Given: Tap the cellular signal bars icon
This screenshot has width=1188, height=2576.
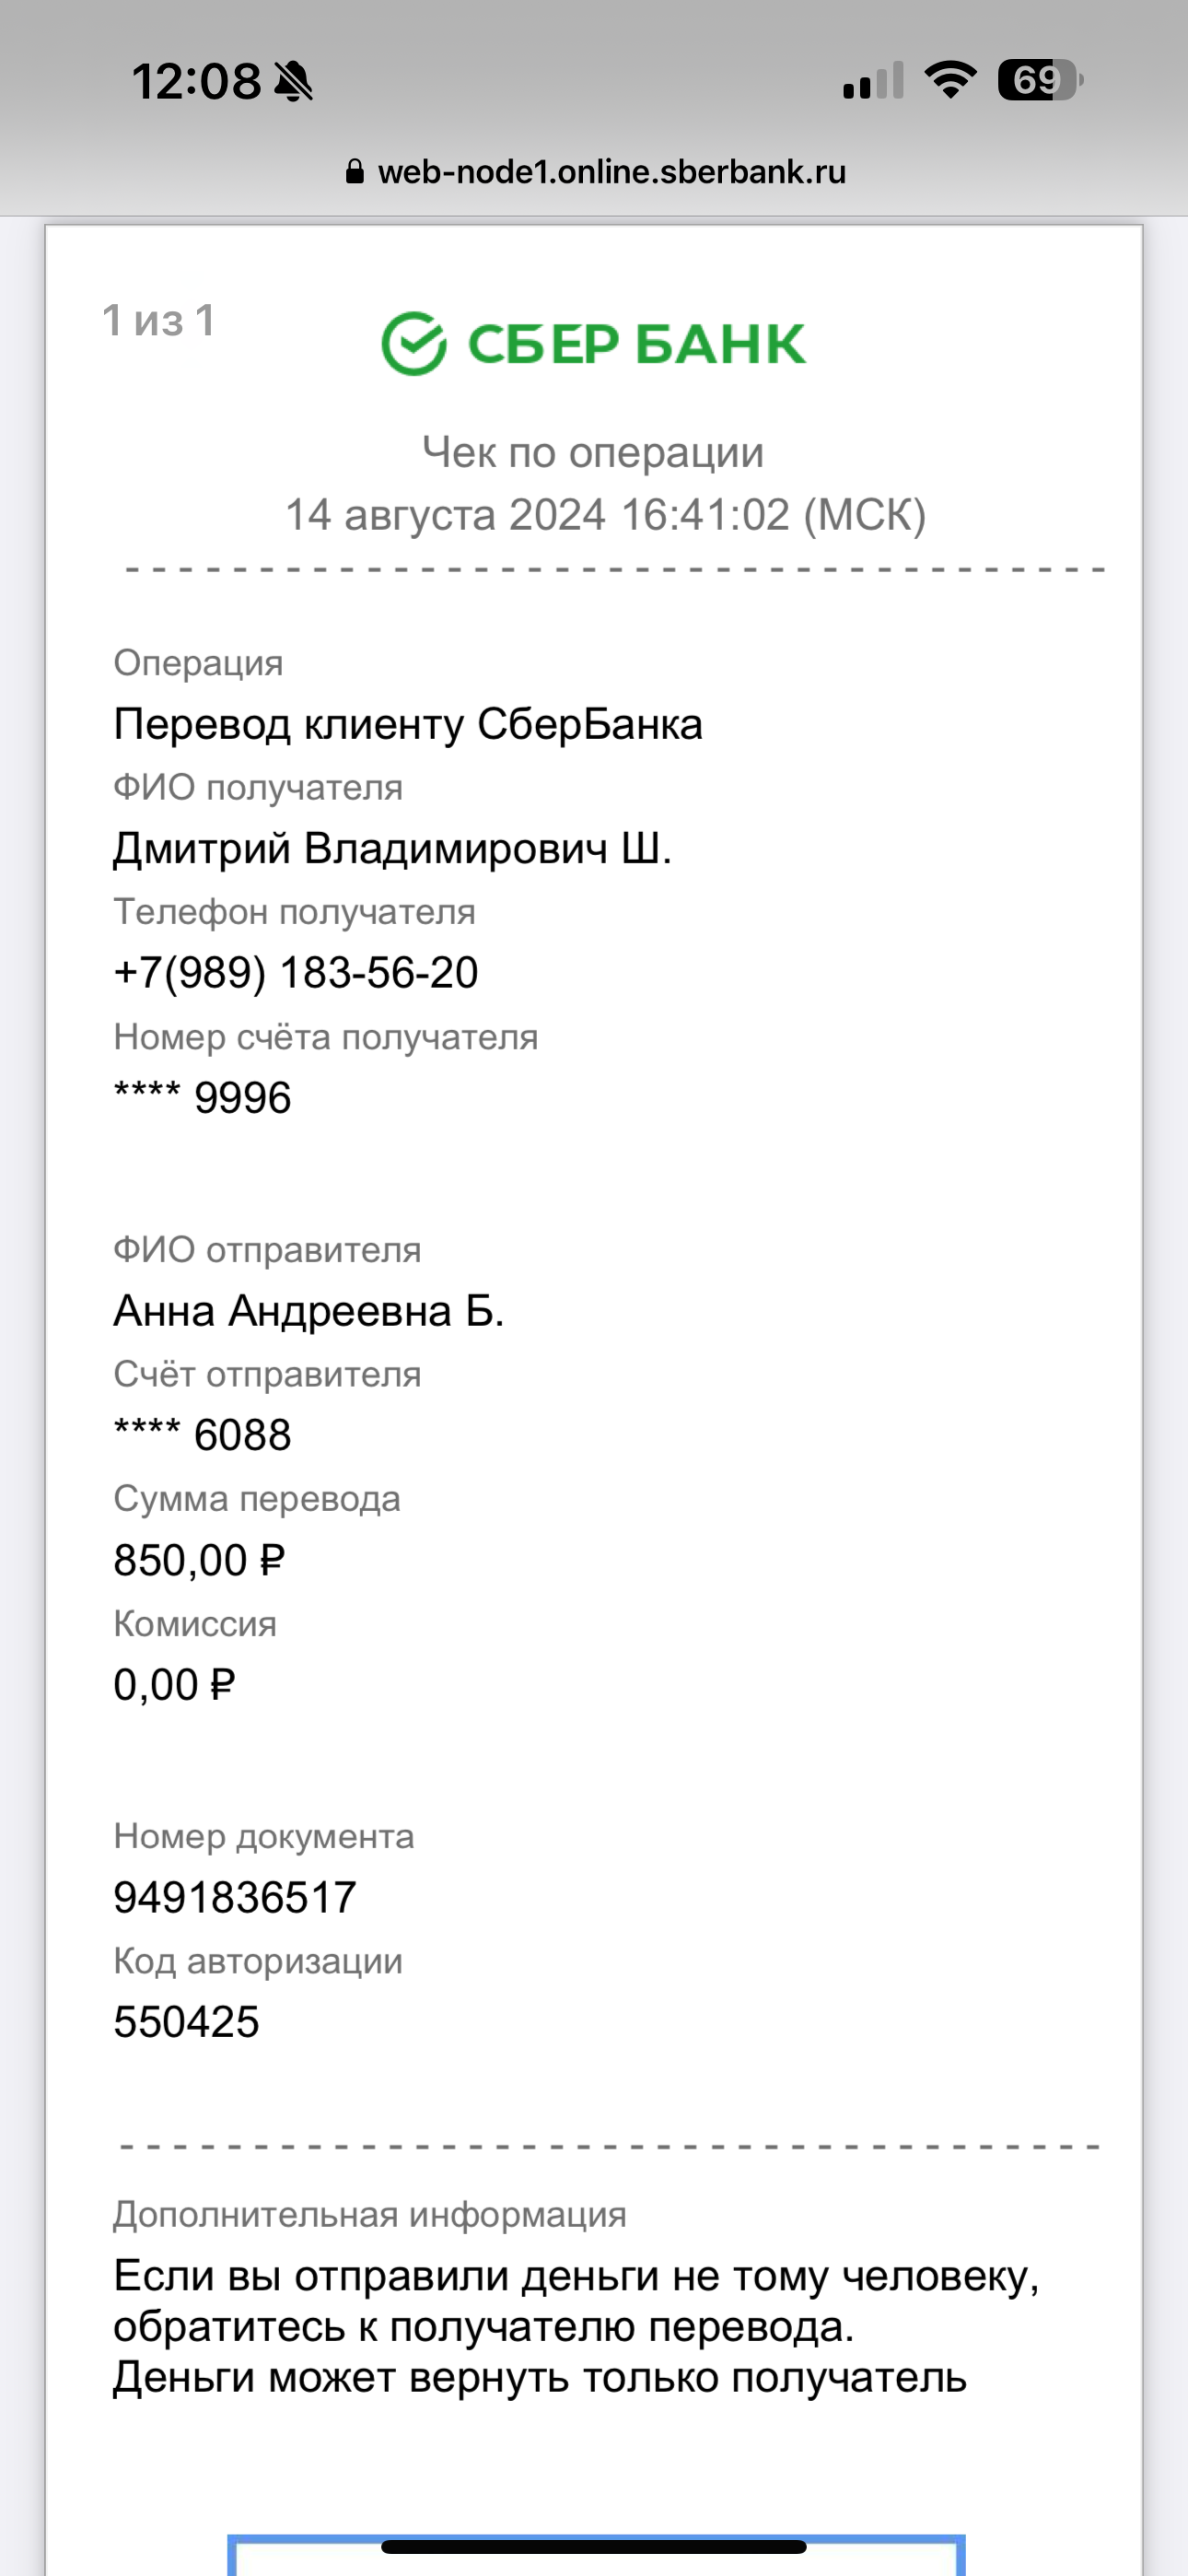Looking at the screenshot, I should pos(873,80).
